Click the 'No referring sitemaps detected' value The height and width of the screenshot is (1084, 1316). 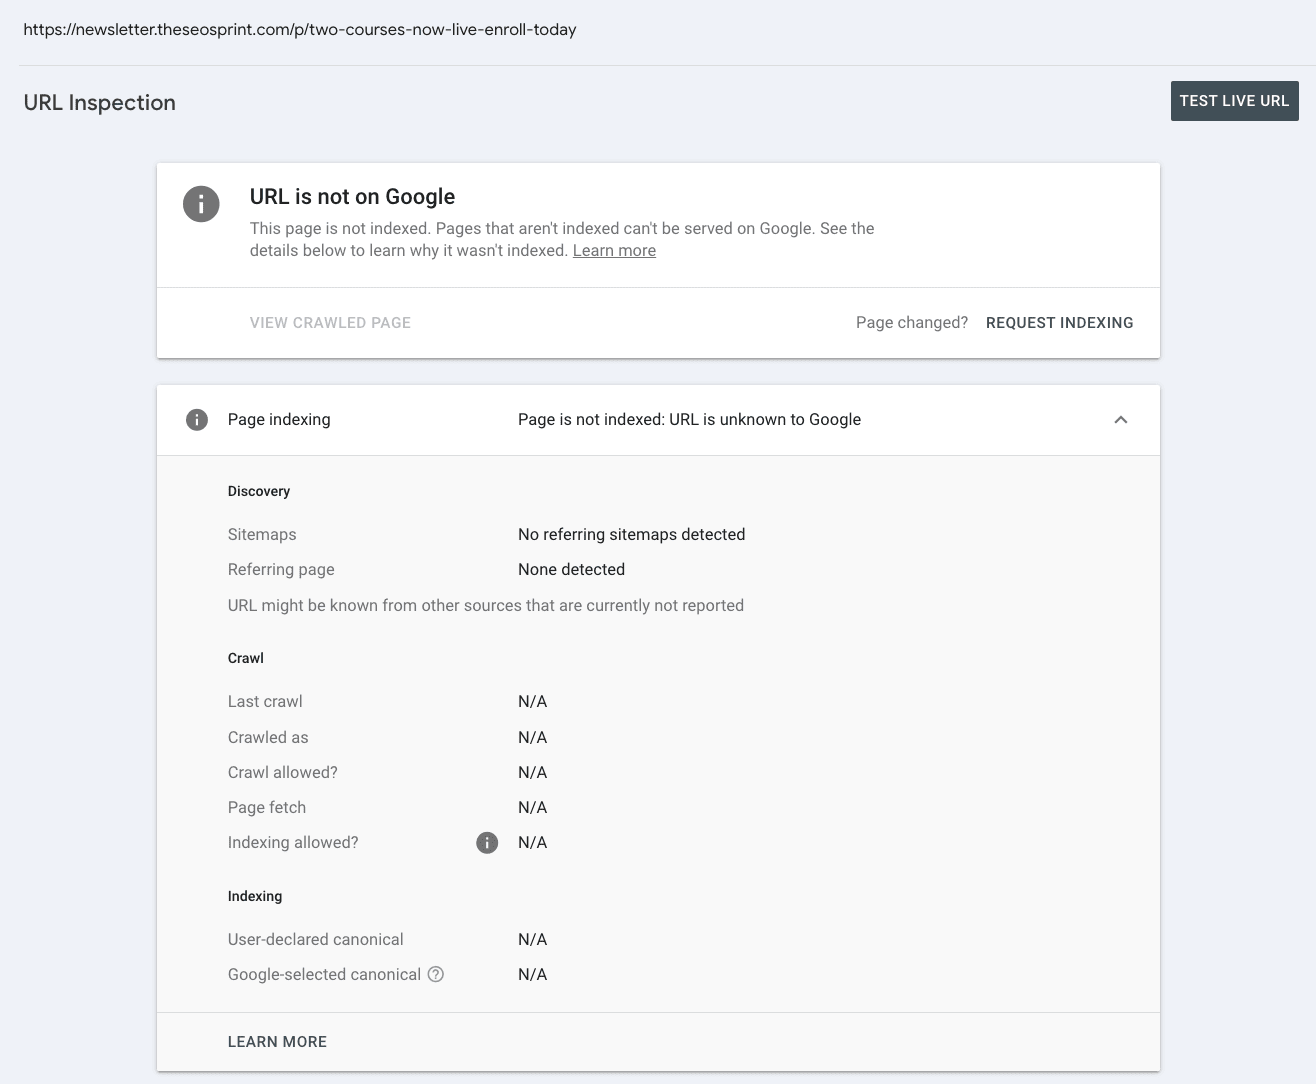[x=631, y=535]
